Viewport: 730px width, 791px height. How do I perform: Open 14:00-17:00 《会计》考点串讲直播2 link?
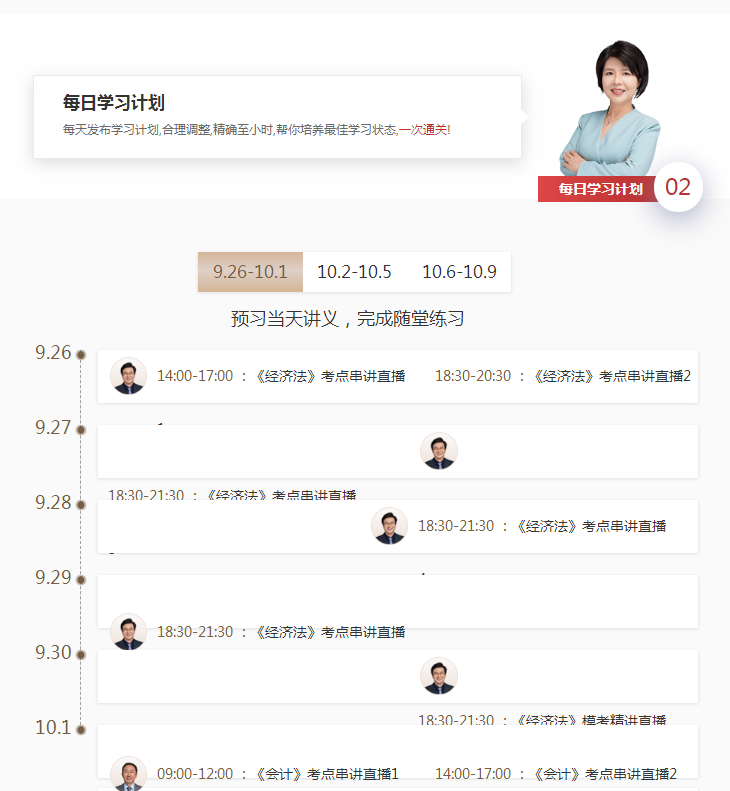555,774
